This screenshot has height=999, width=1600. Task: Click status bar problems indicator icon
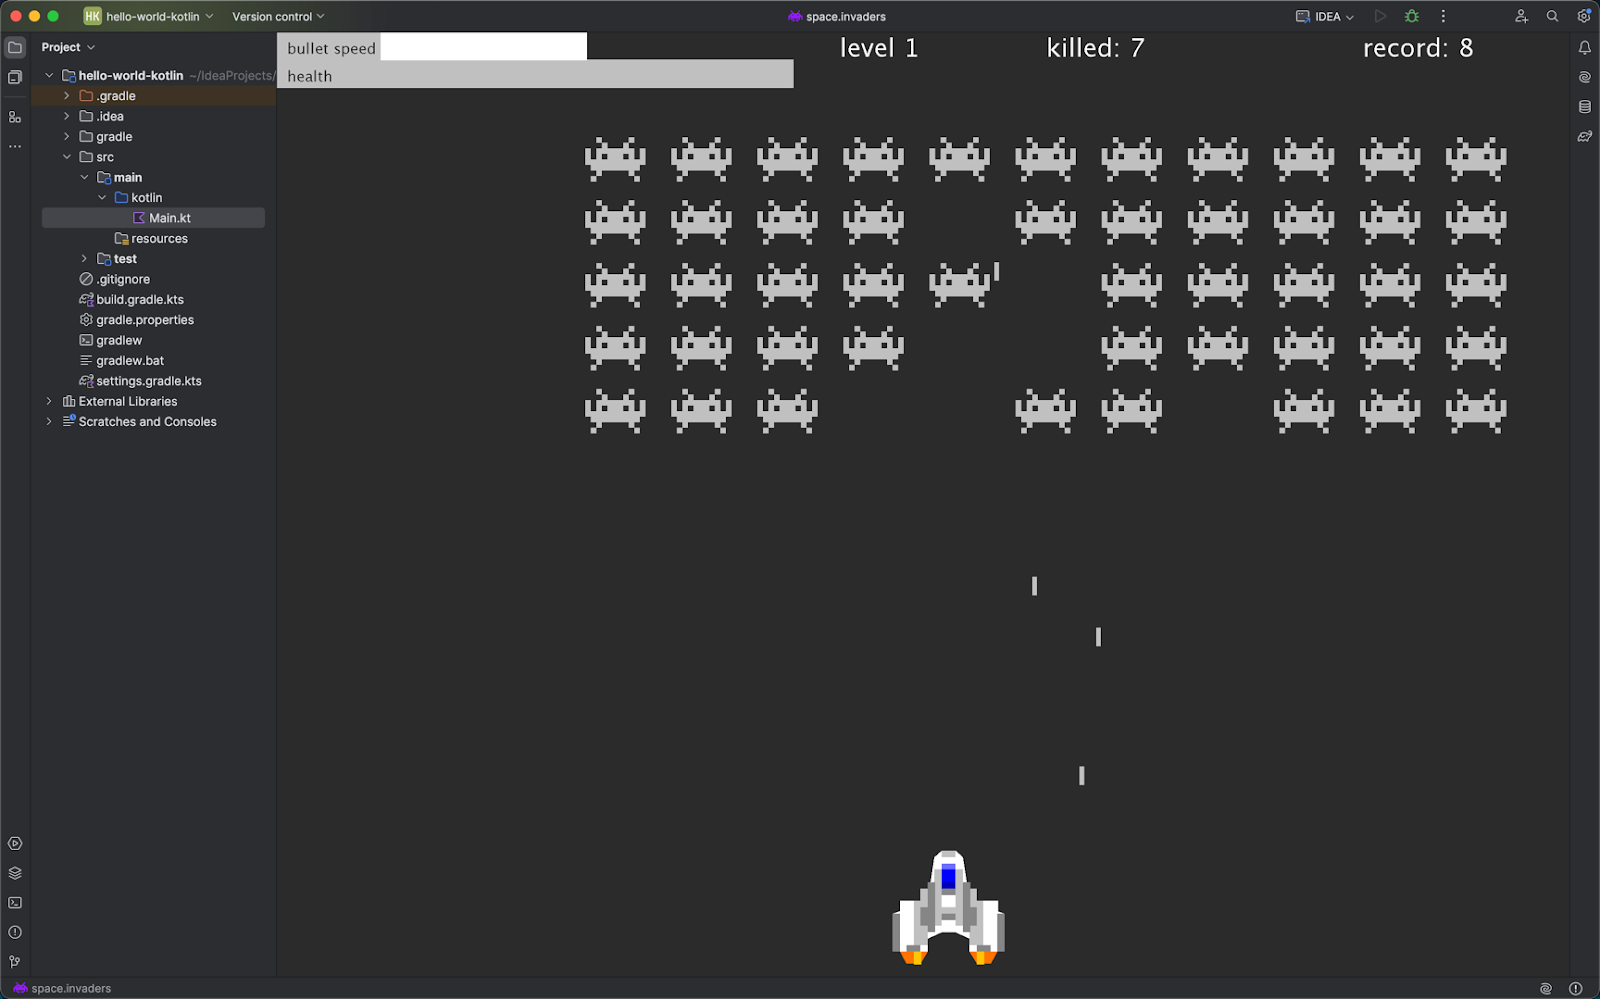coord(1576,988)
